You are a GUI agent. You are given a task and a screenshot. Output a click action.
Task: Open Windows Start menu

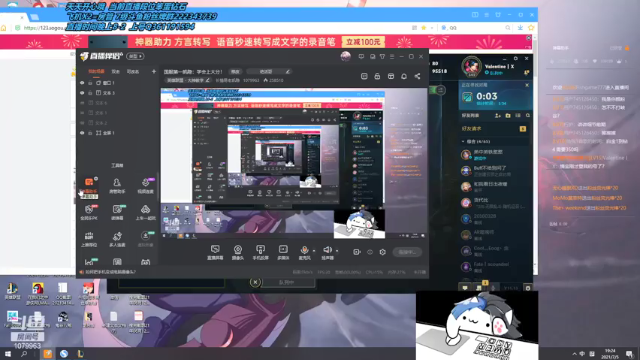[7, 353]
